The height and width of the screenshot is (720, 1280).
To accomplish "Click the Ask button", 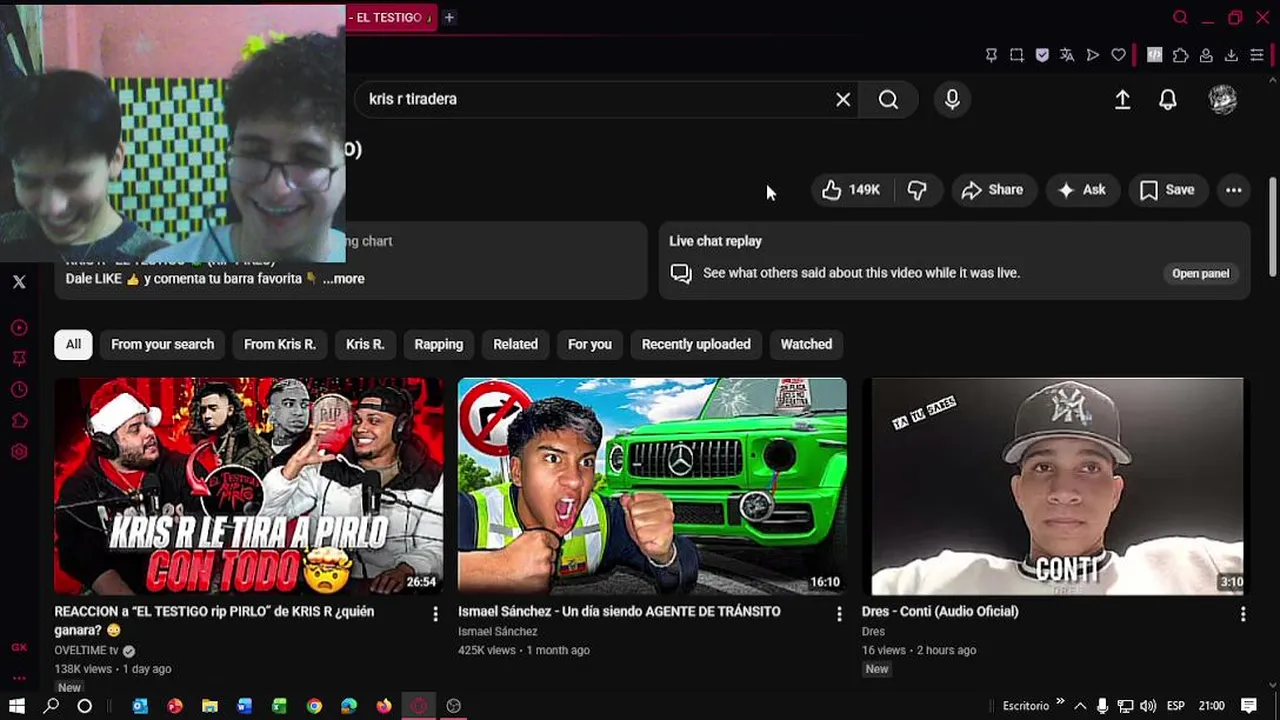I will click(1082, 190).
